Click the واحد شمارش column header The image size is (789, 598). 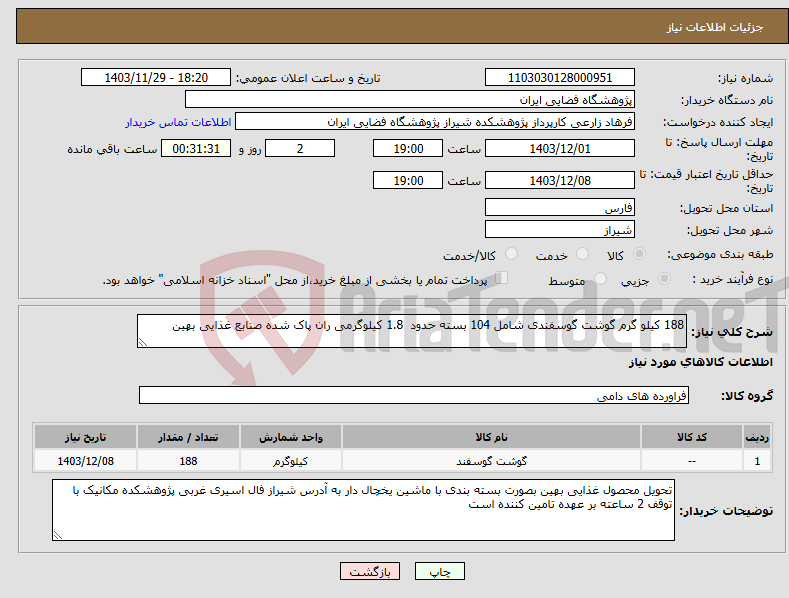[x=291, y=437]
